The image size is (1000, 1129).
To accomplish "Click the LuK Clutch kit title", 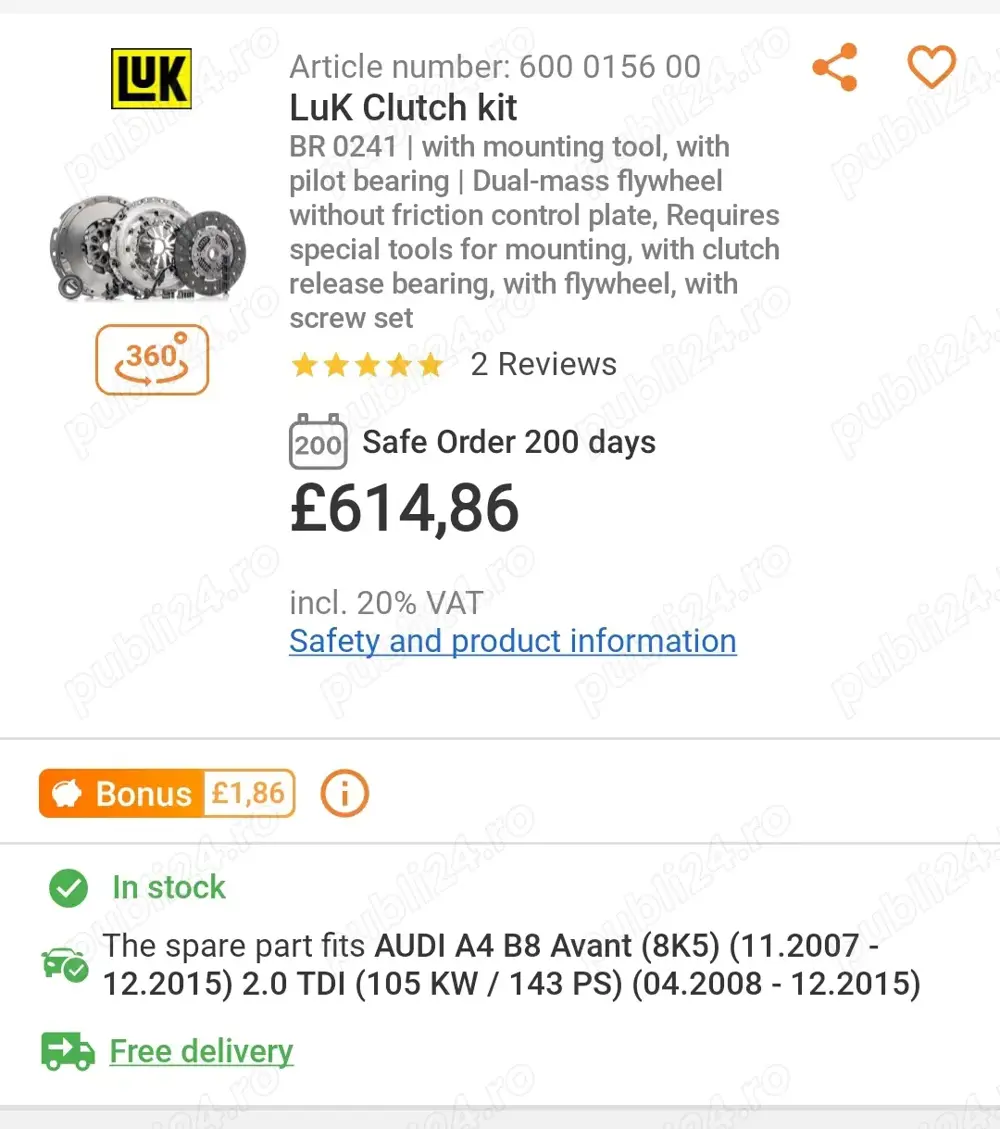I will (x=403, y=107).
